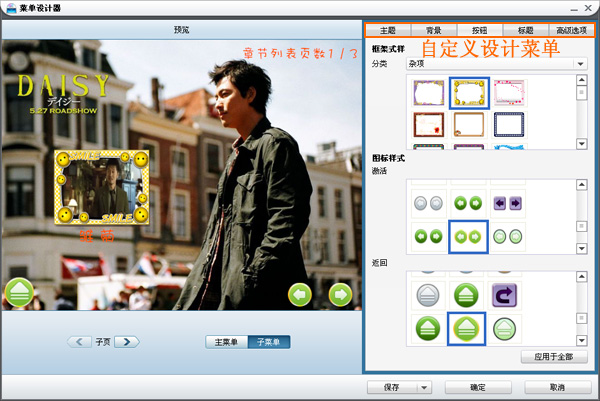Switch preview to 子菜单
The image size is (600, 401).
(x=269, y=342)
